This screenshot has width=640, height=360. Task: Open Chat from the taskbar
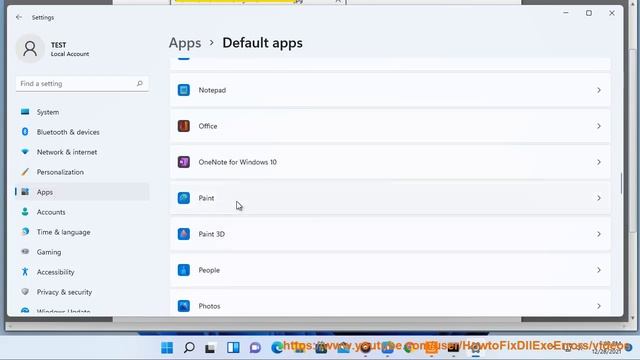tap(255, 348)
